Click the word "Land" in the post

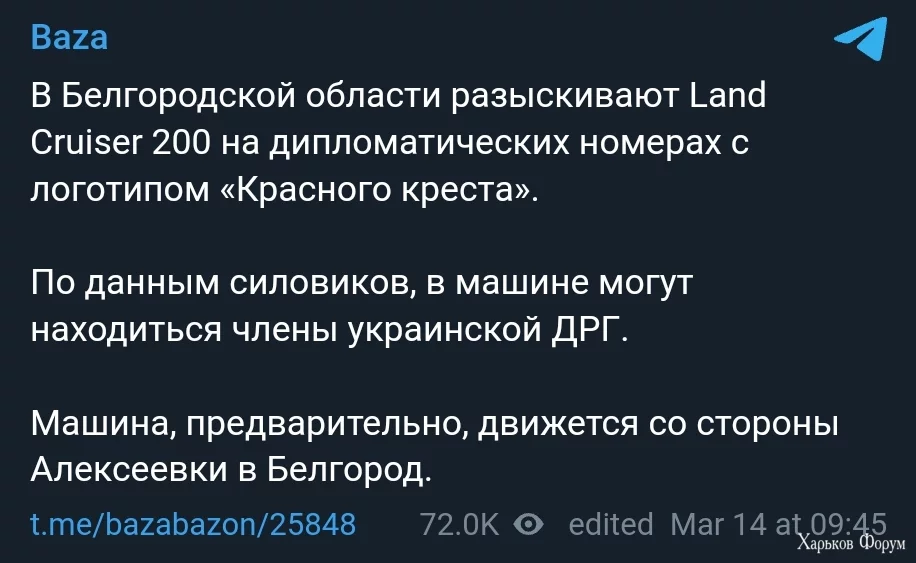(728, 96)
